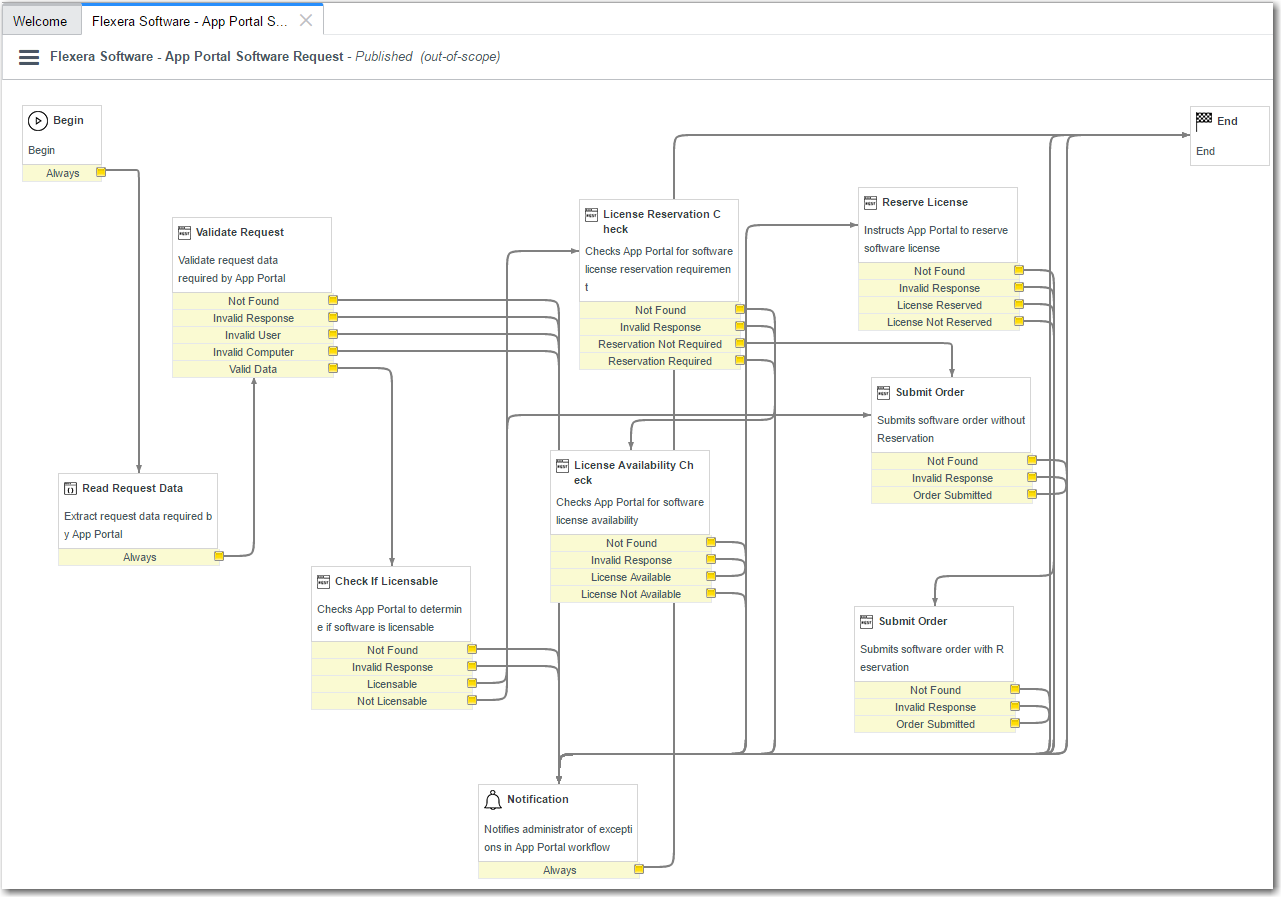Viewport: 1281px width, 897px height.
Task: Click the Reserve License REST icon
Action: click(870, 202)
